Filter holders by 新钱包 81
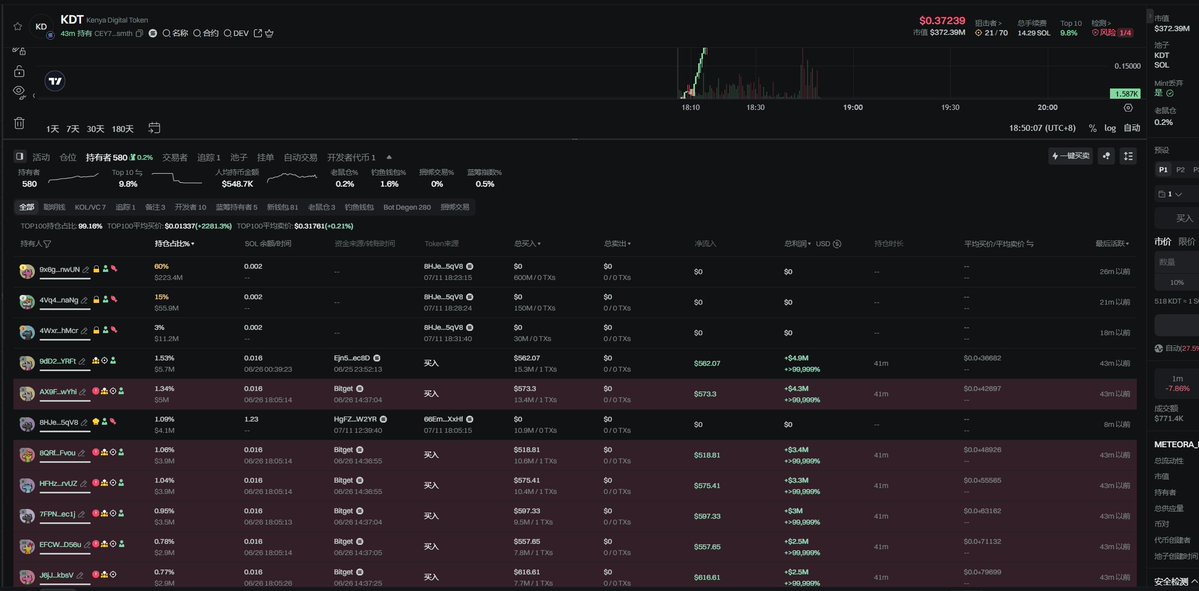1199x591 pixels. [282, 207]
